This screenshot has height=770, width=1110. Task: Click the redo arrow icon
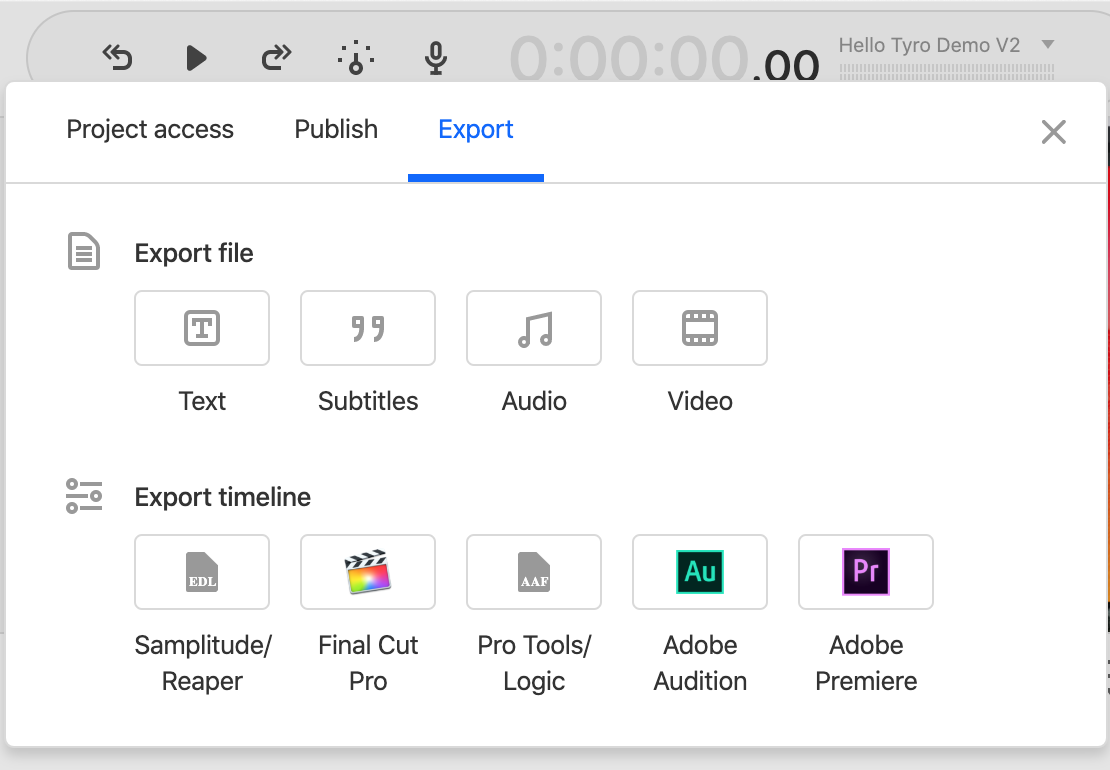276,58
